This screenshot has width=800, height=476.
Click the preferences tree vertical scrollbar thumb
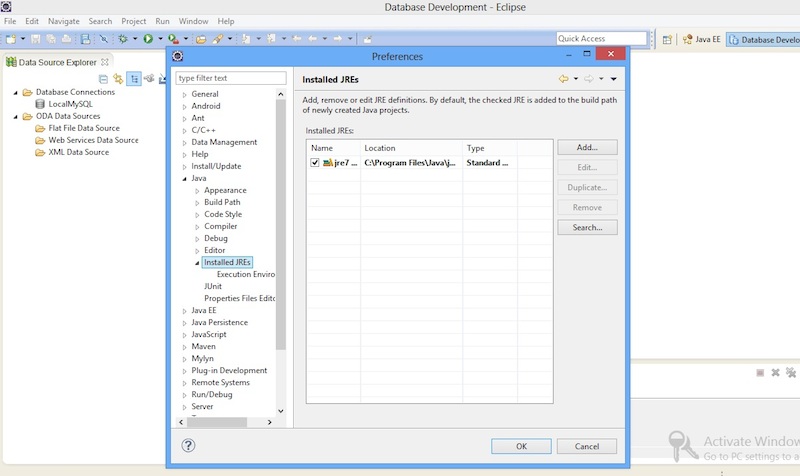tap(281, 224)
